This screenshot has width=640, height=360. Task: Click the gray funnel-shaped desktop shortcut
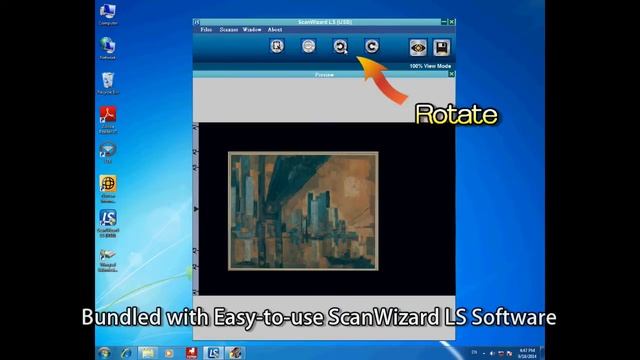(x=108, y=153)
